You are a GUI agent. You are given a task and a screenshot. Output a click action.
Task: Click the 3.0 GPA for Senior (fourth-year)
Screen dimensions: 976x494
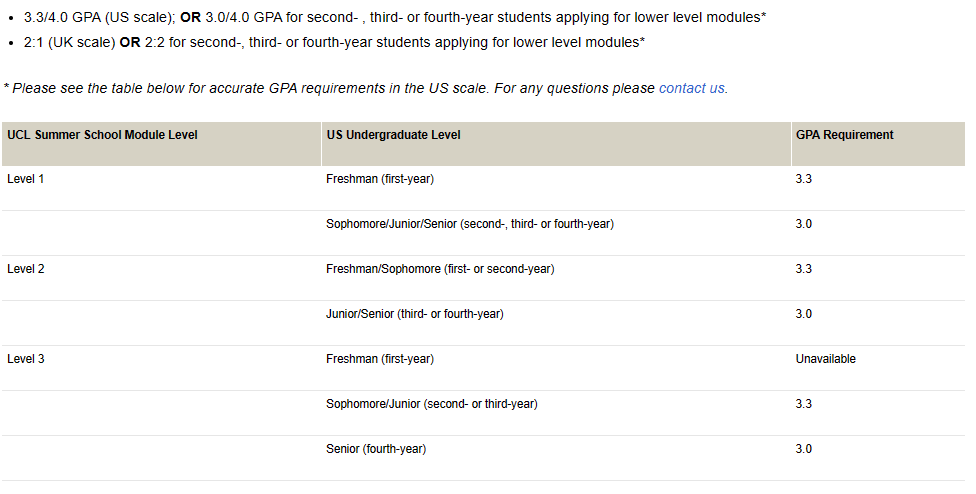point(804,449)
